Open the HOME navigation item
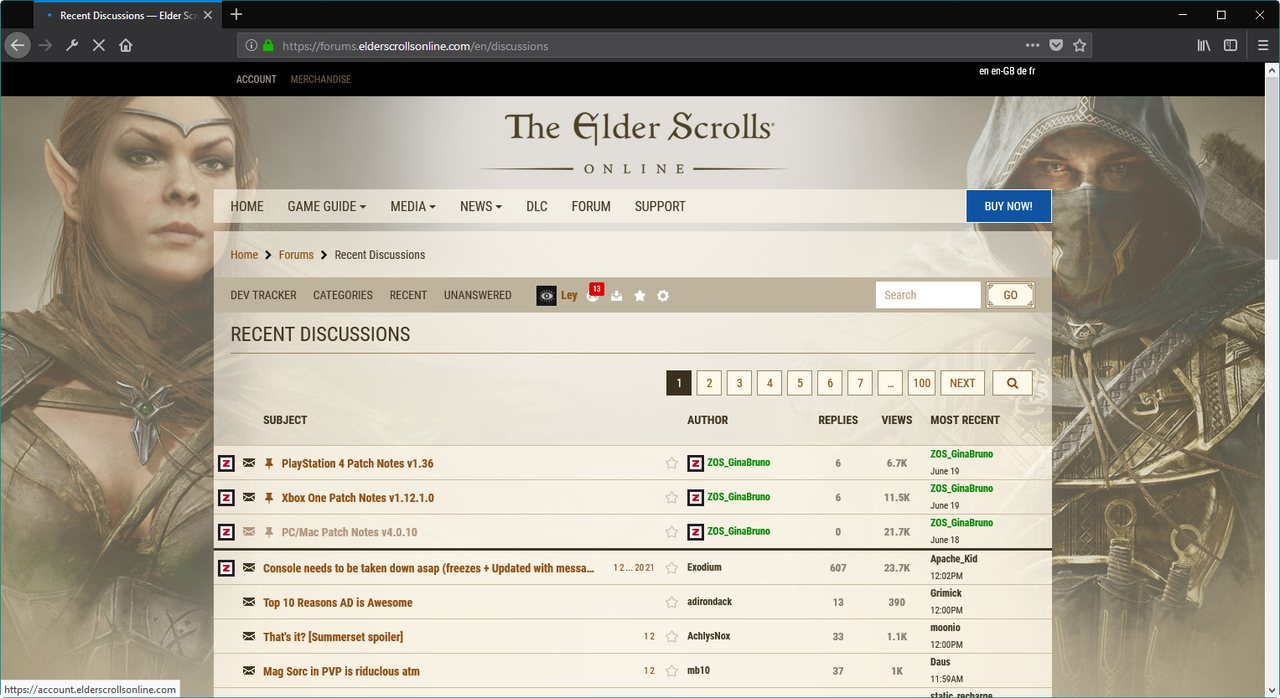The image size is (1280, 698). 247,206
